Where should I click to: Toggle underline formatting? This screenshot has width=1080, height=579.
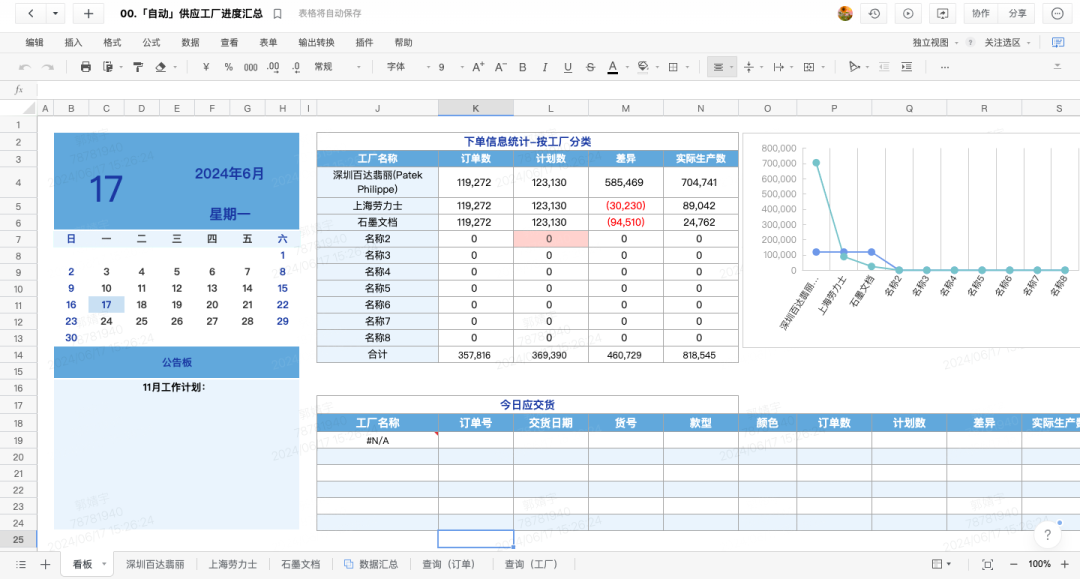tap(568, 67)
